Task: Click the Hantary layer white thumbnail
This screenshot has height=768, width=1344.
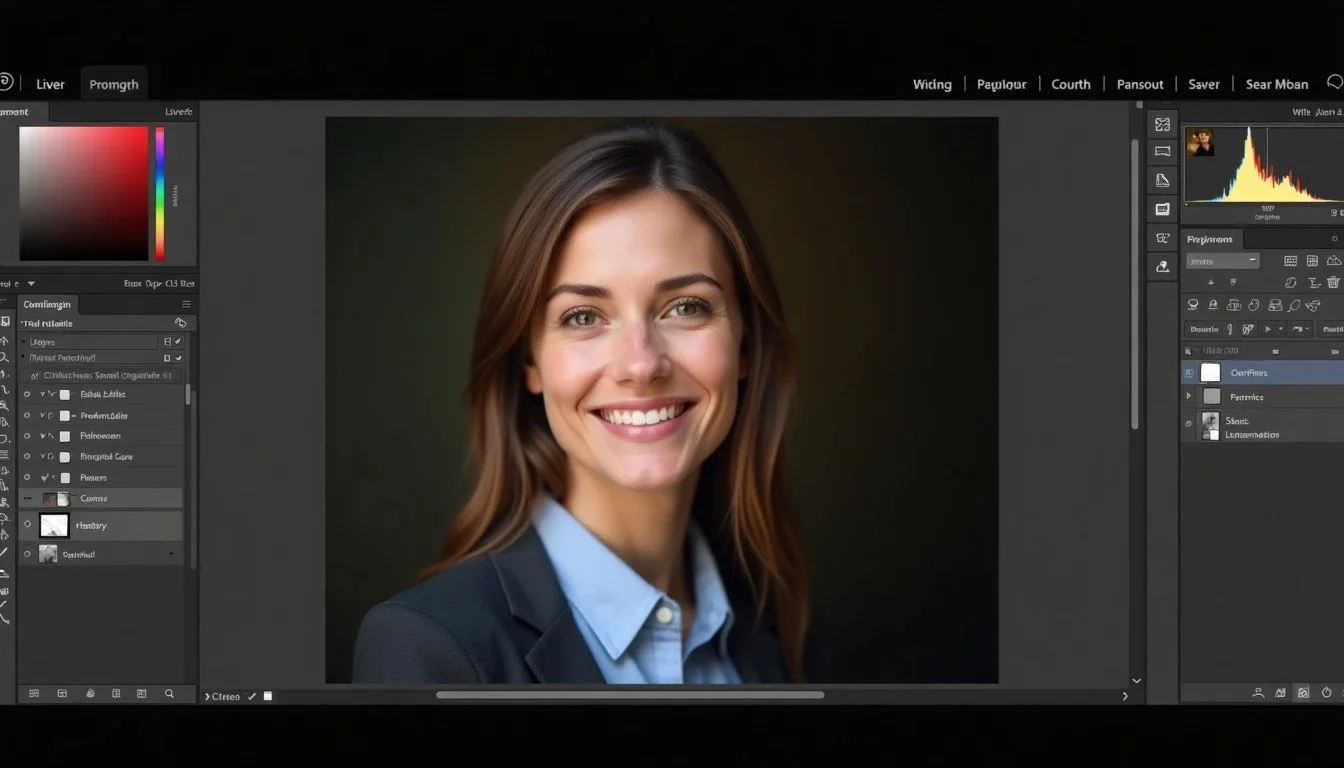Action: click(x=54, y=525)
